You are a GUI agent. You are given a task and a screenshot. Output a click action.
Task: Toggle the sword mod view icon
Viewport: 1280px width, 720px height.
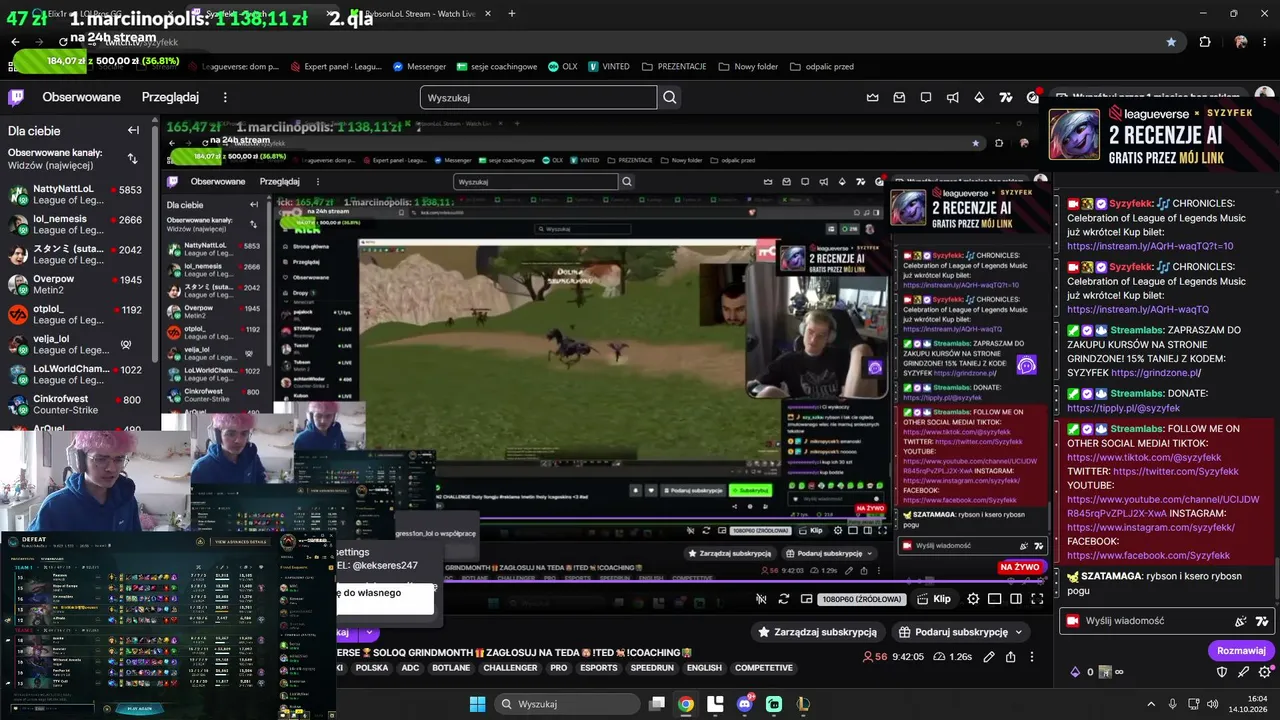tap(1243, 672)
